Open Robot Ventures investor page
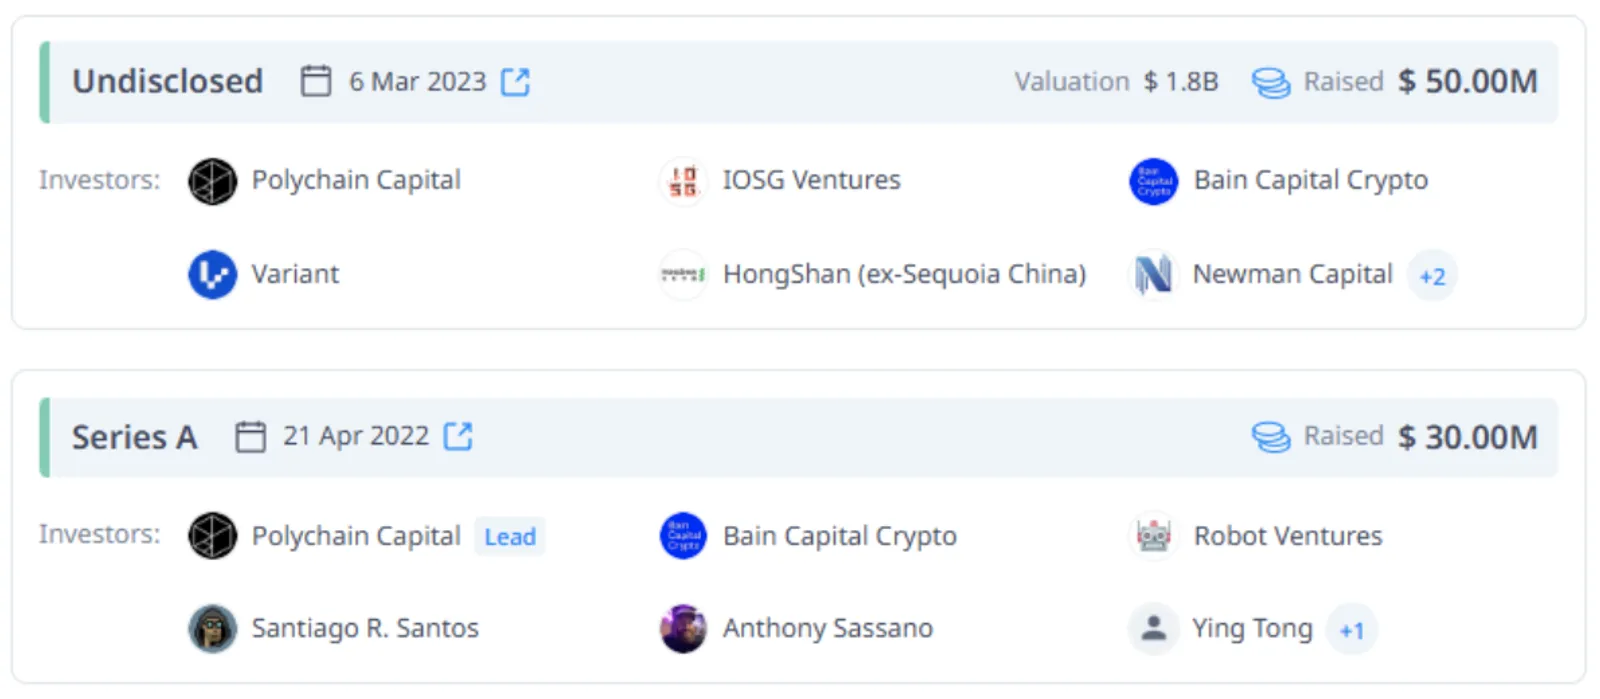This screenshot has width=1600, height=699. click(1288, 536)
